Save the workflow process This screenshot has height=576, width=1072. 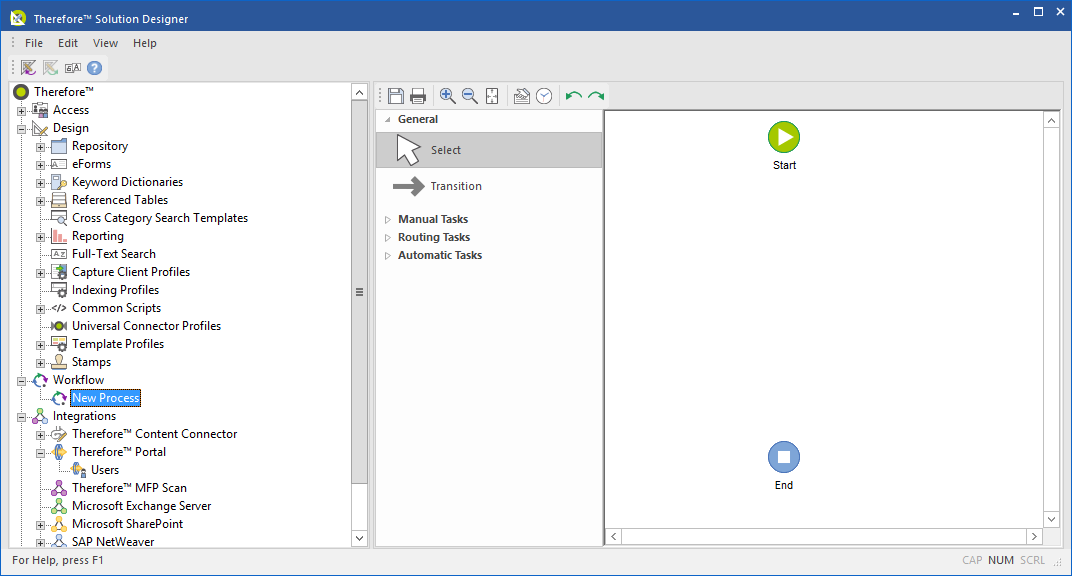pyautogui.click(x=395, y=95)
